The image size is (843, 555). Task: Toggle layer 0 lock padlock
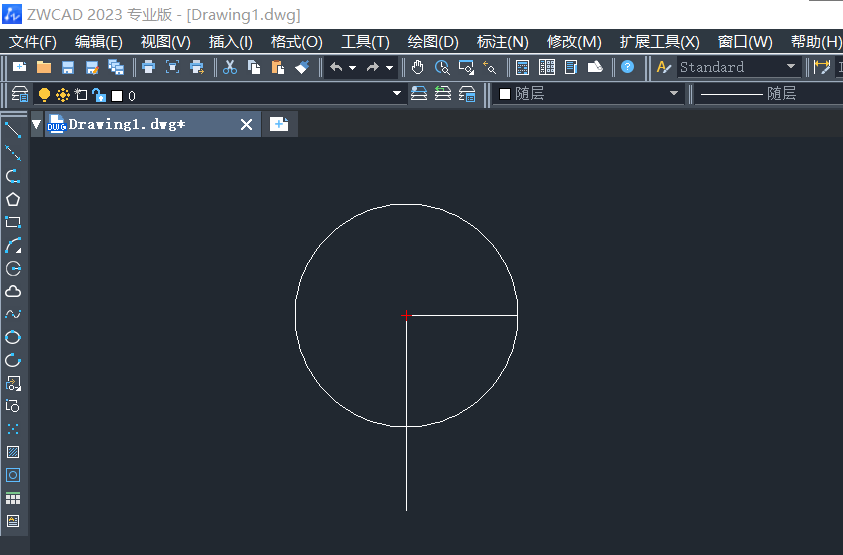coord(99,95)
